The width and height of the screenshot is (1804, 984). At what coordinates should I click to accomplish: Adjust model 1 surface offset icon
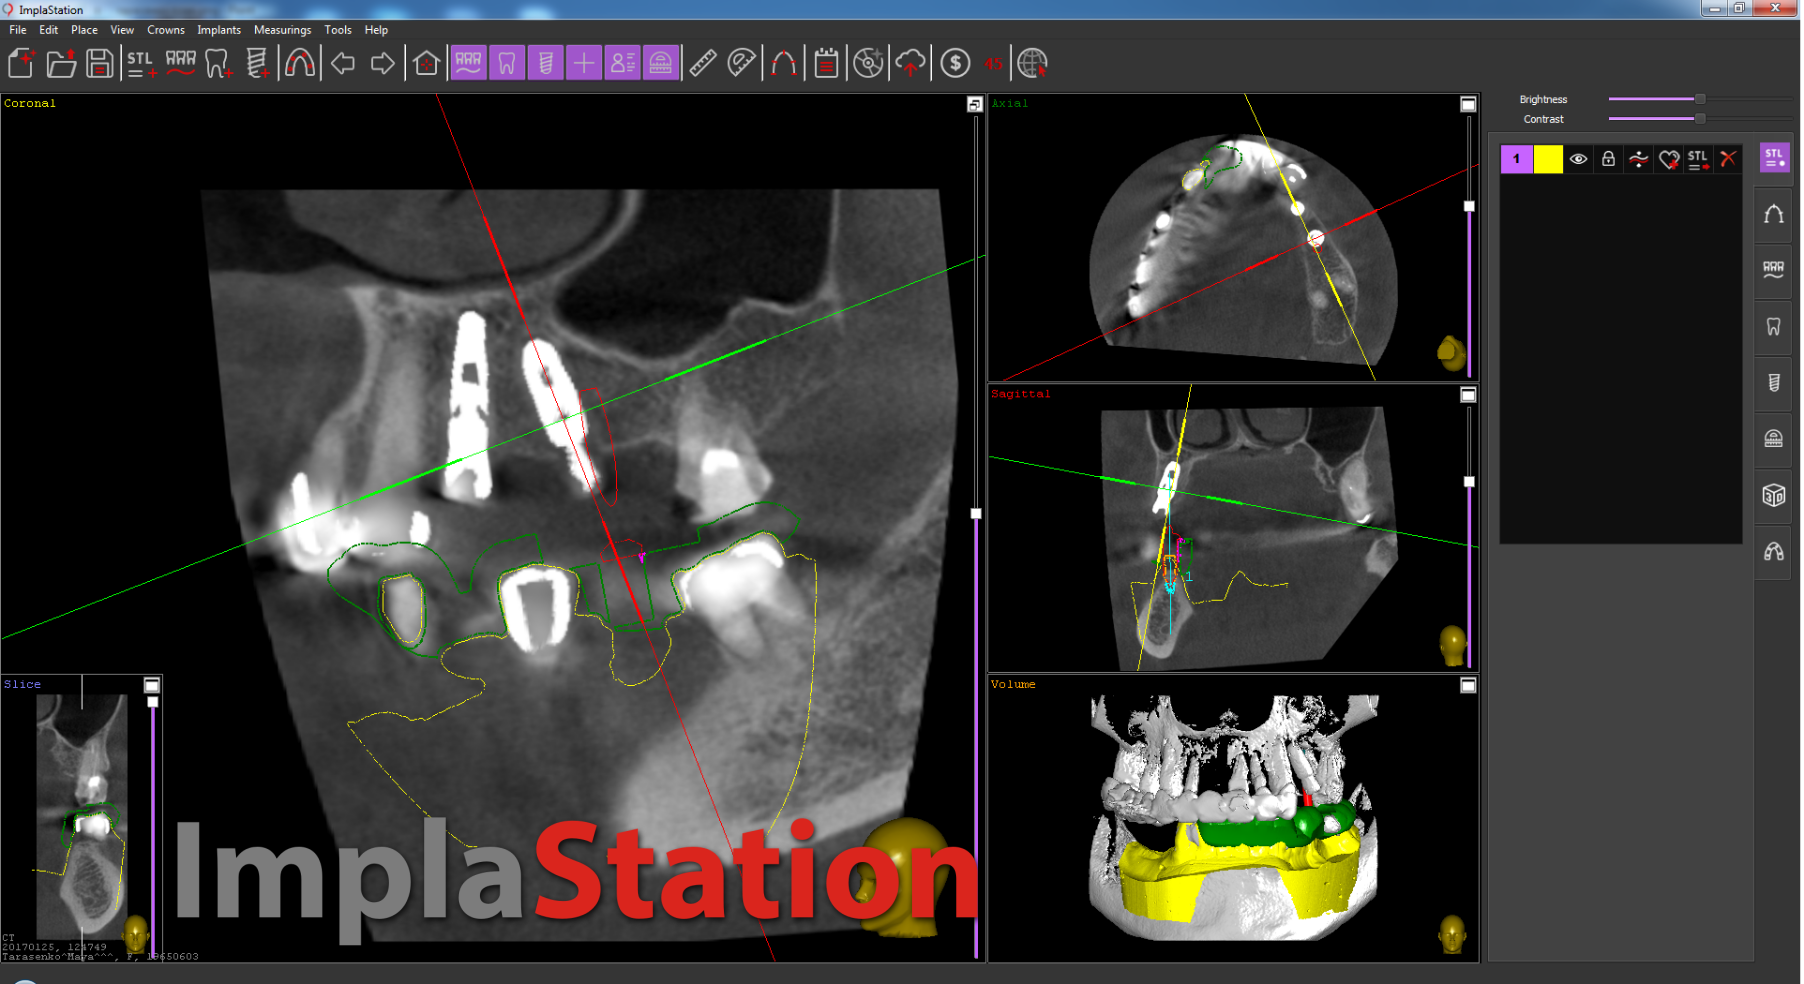coord(1638,160)
